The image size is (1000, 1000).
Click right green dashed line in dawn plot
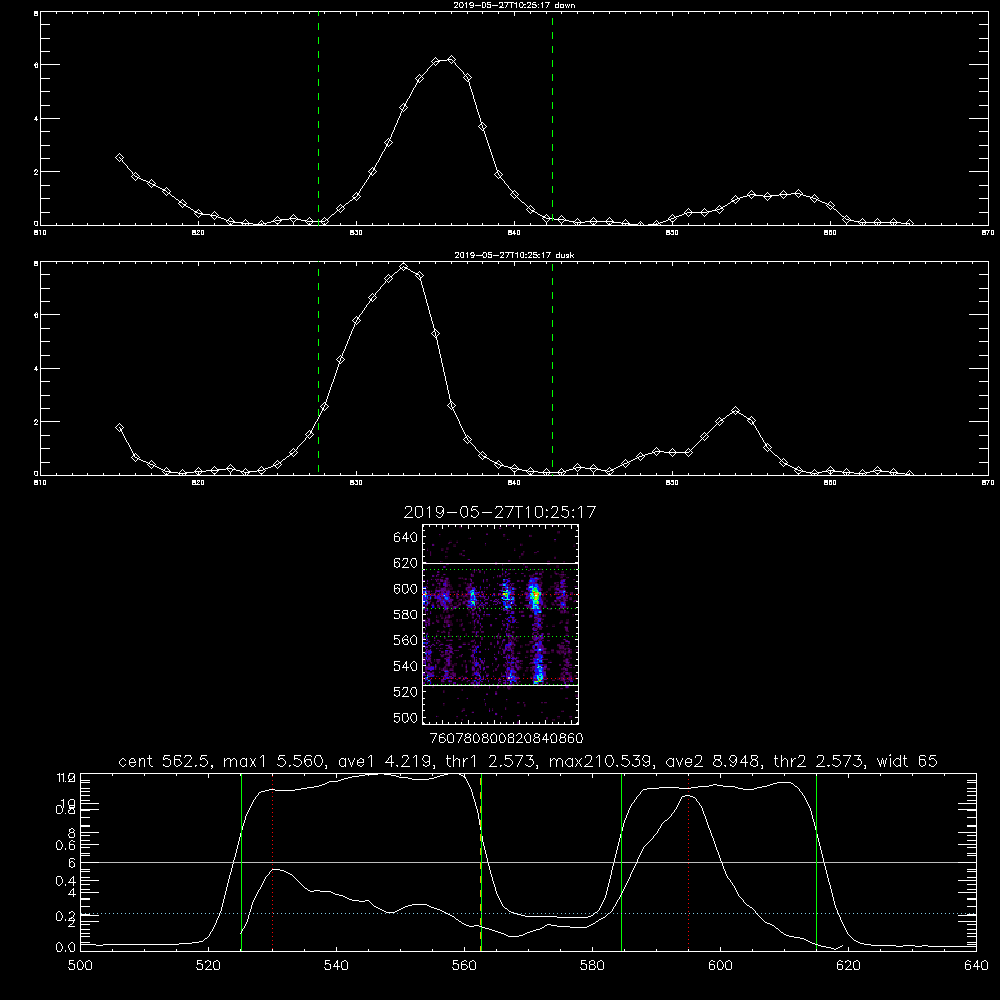point(552,118)
